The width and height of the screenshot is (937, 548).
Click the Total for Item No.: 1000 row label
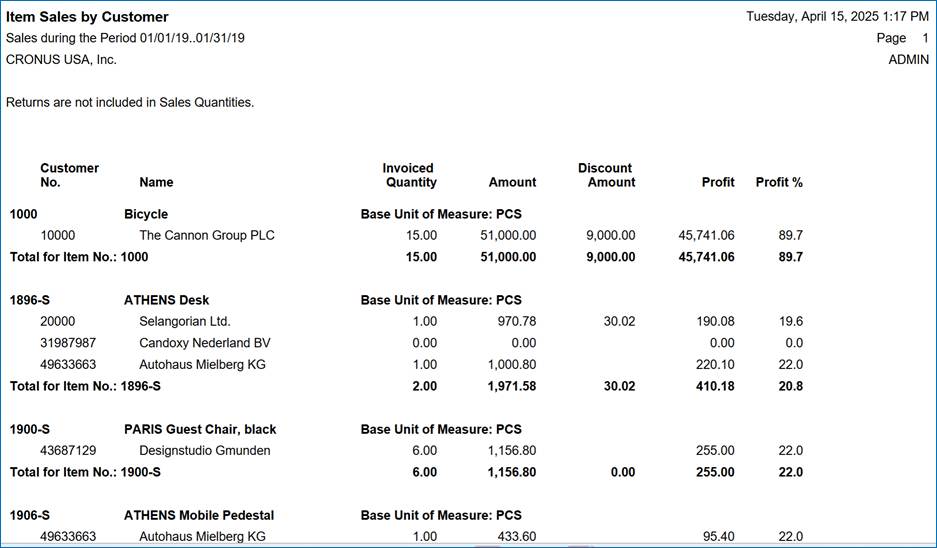click(x=79, y=257)
